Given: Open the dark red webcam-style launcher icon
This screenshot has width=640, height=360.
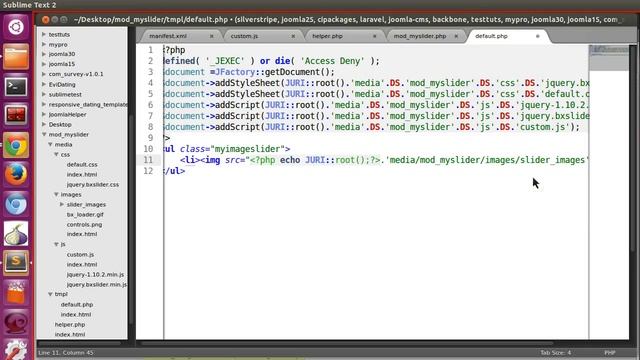Looking at the screenshot, I should 16,322.
